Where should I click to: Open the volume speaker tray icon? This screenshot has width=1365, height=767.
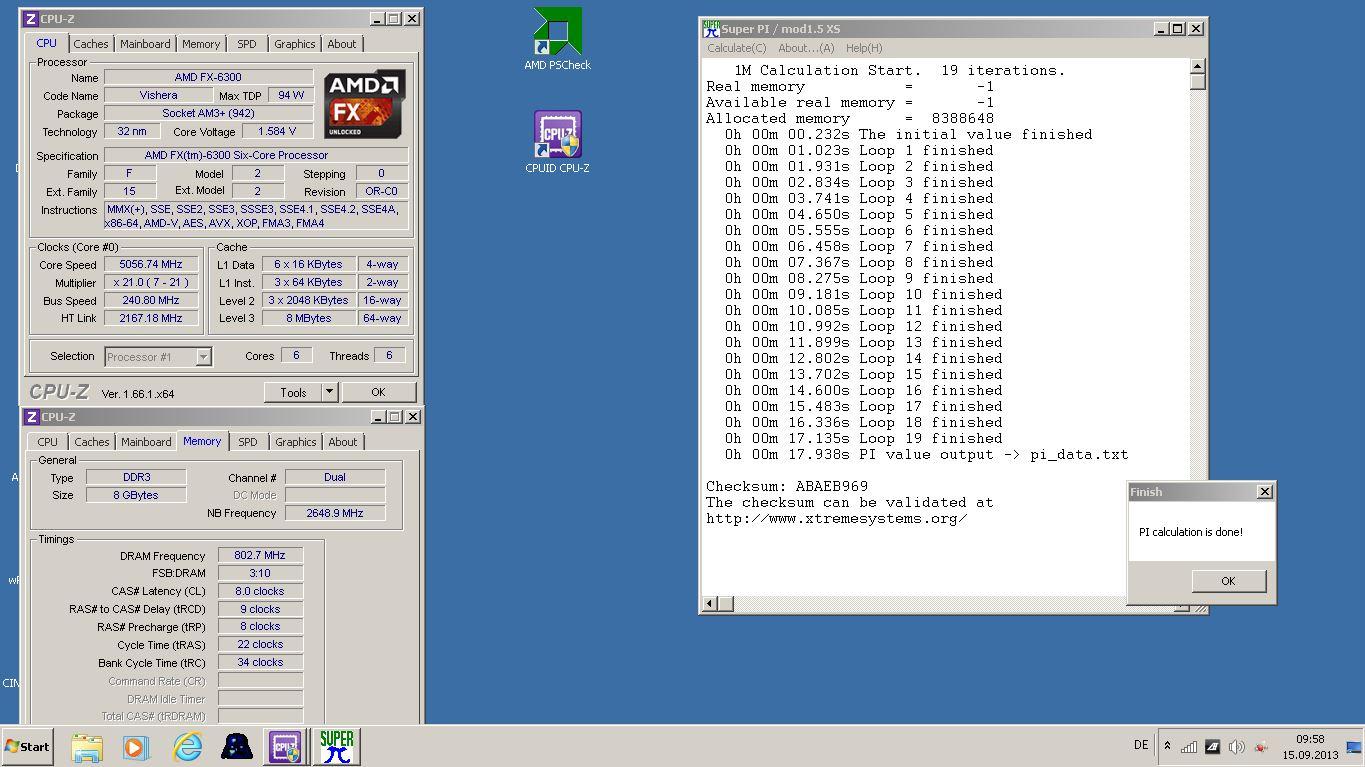tap(1237, 746)
